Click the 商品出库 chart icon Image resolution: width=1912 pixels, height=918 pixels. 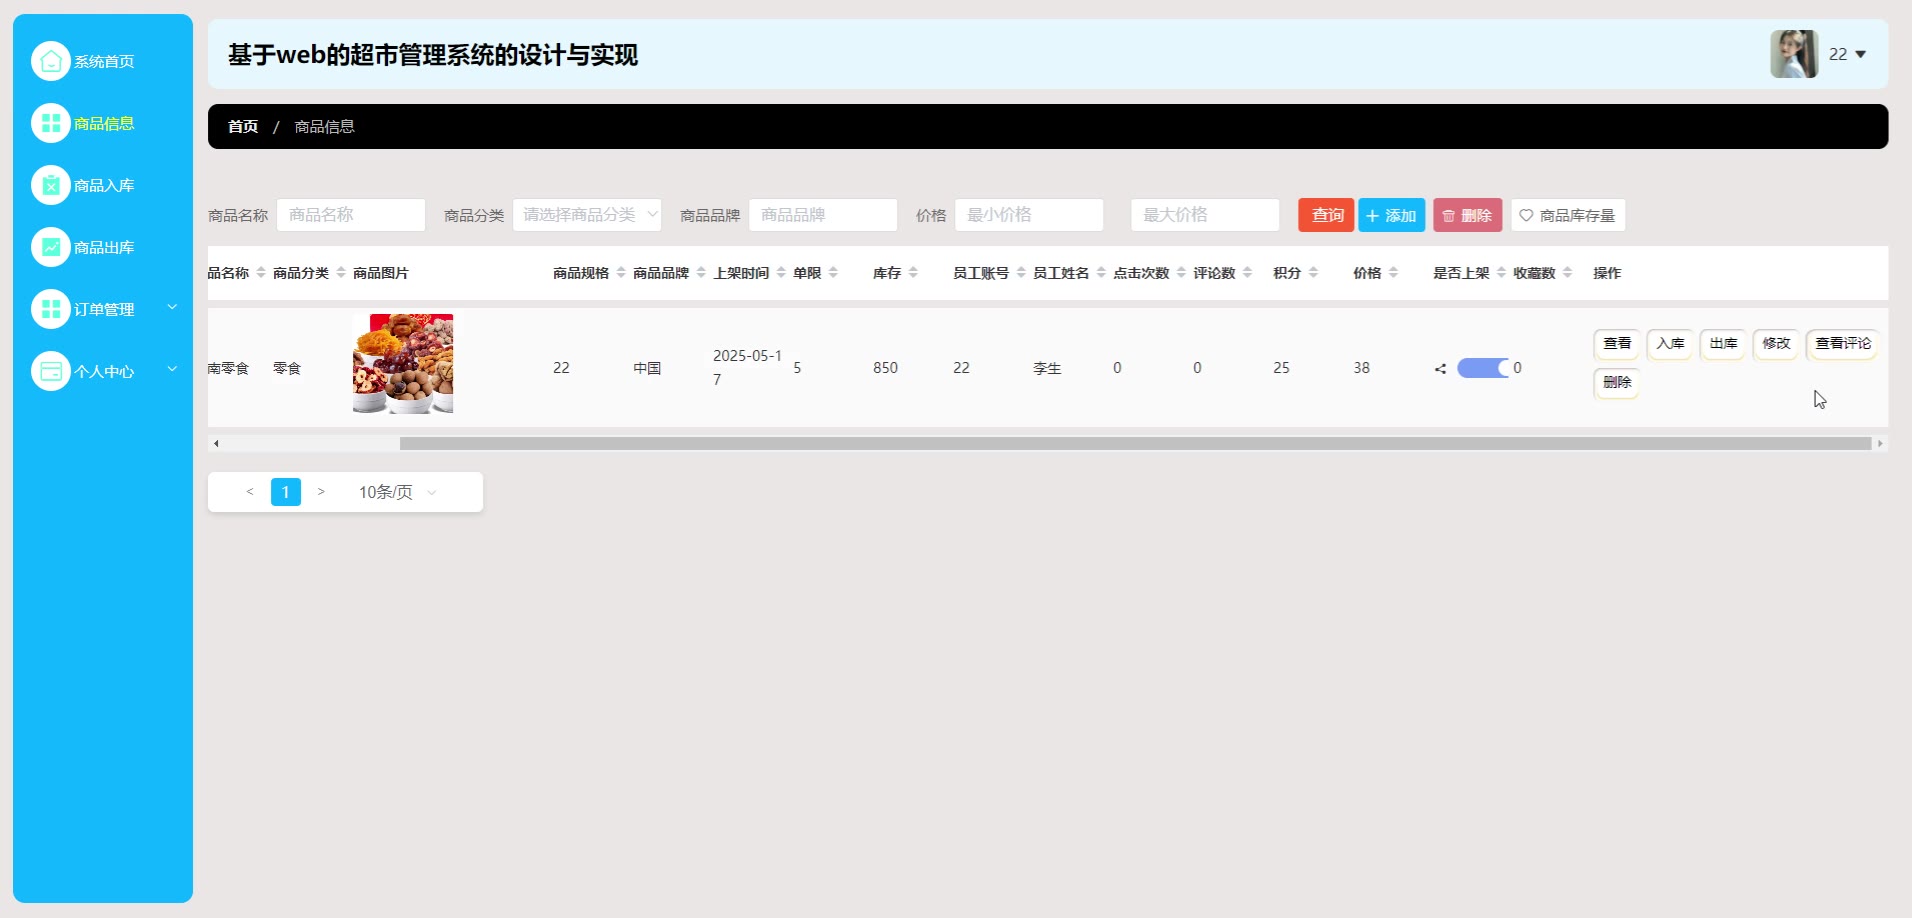click(51, 247)
